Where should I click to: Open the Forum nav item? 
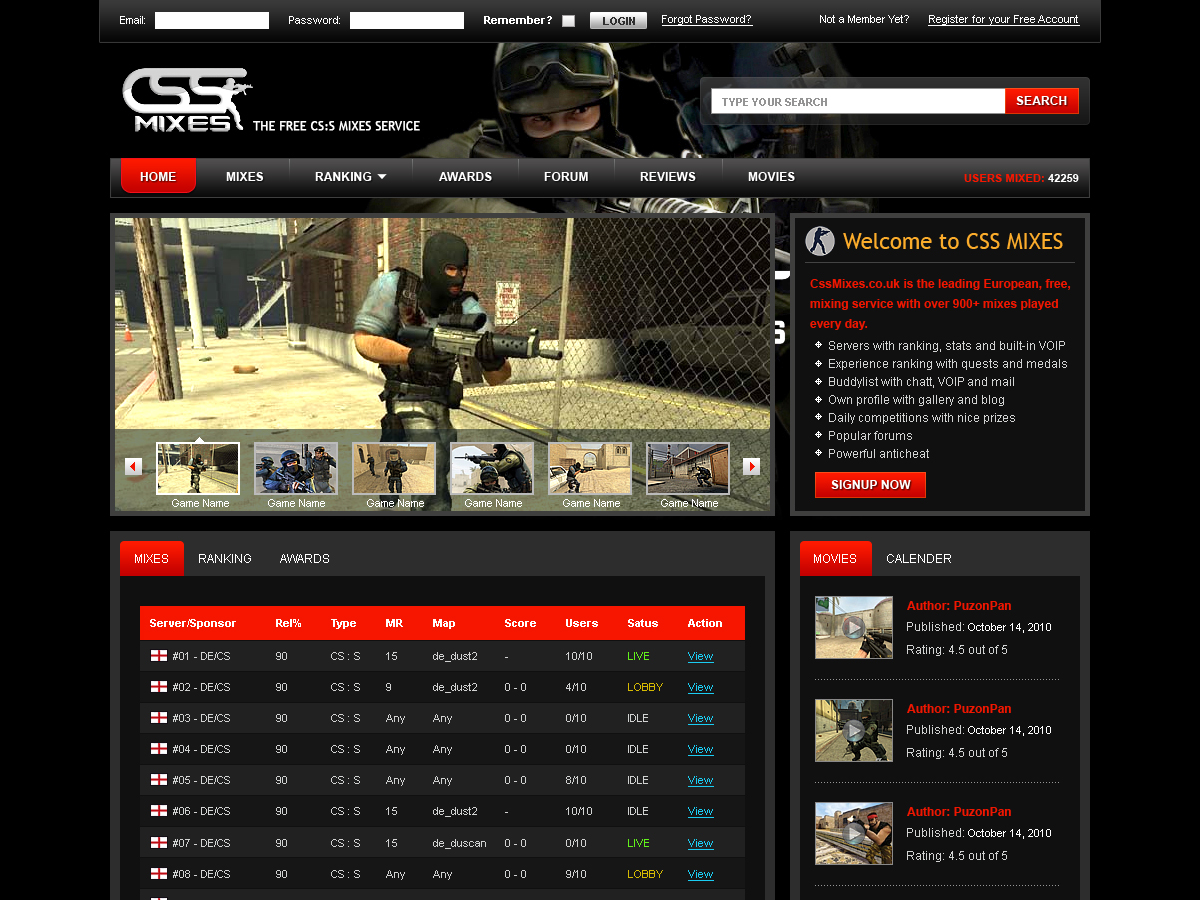(566, 177)
